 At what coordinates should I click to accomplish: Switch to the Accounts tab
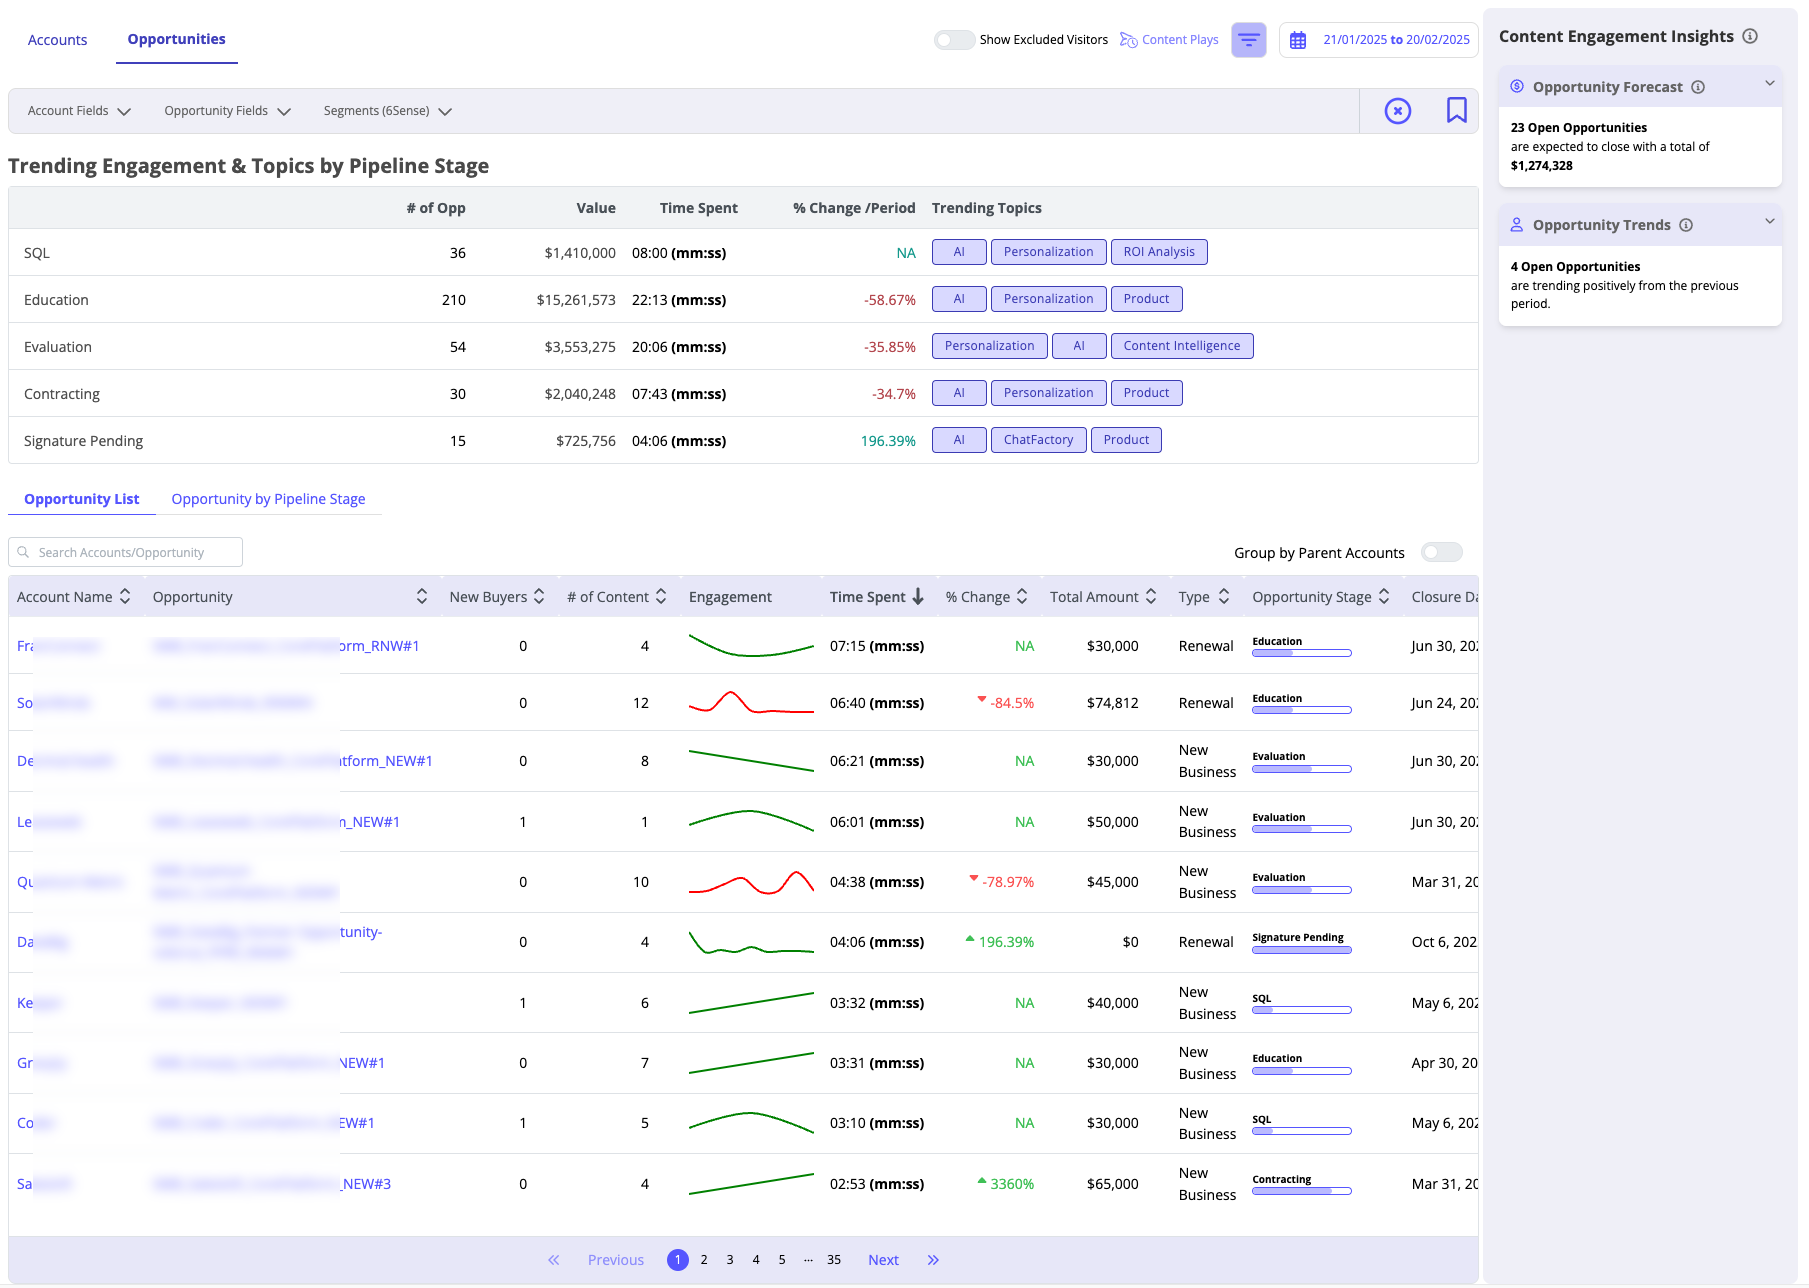pyautogui.click(x=57, y=40)
